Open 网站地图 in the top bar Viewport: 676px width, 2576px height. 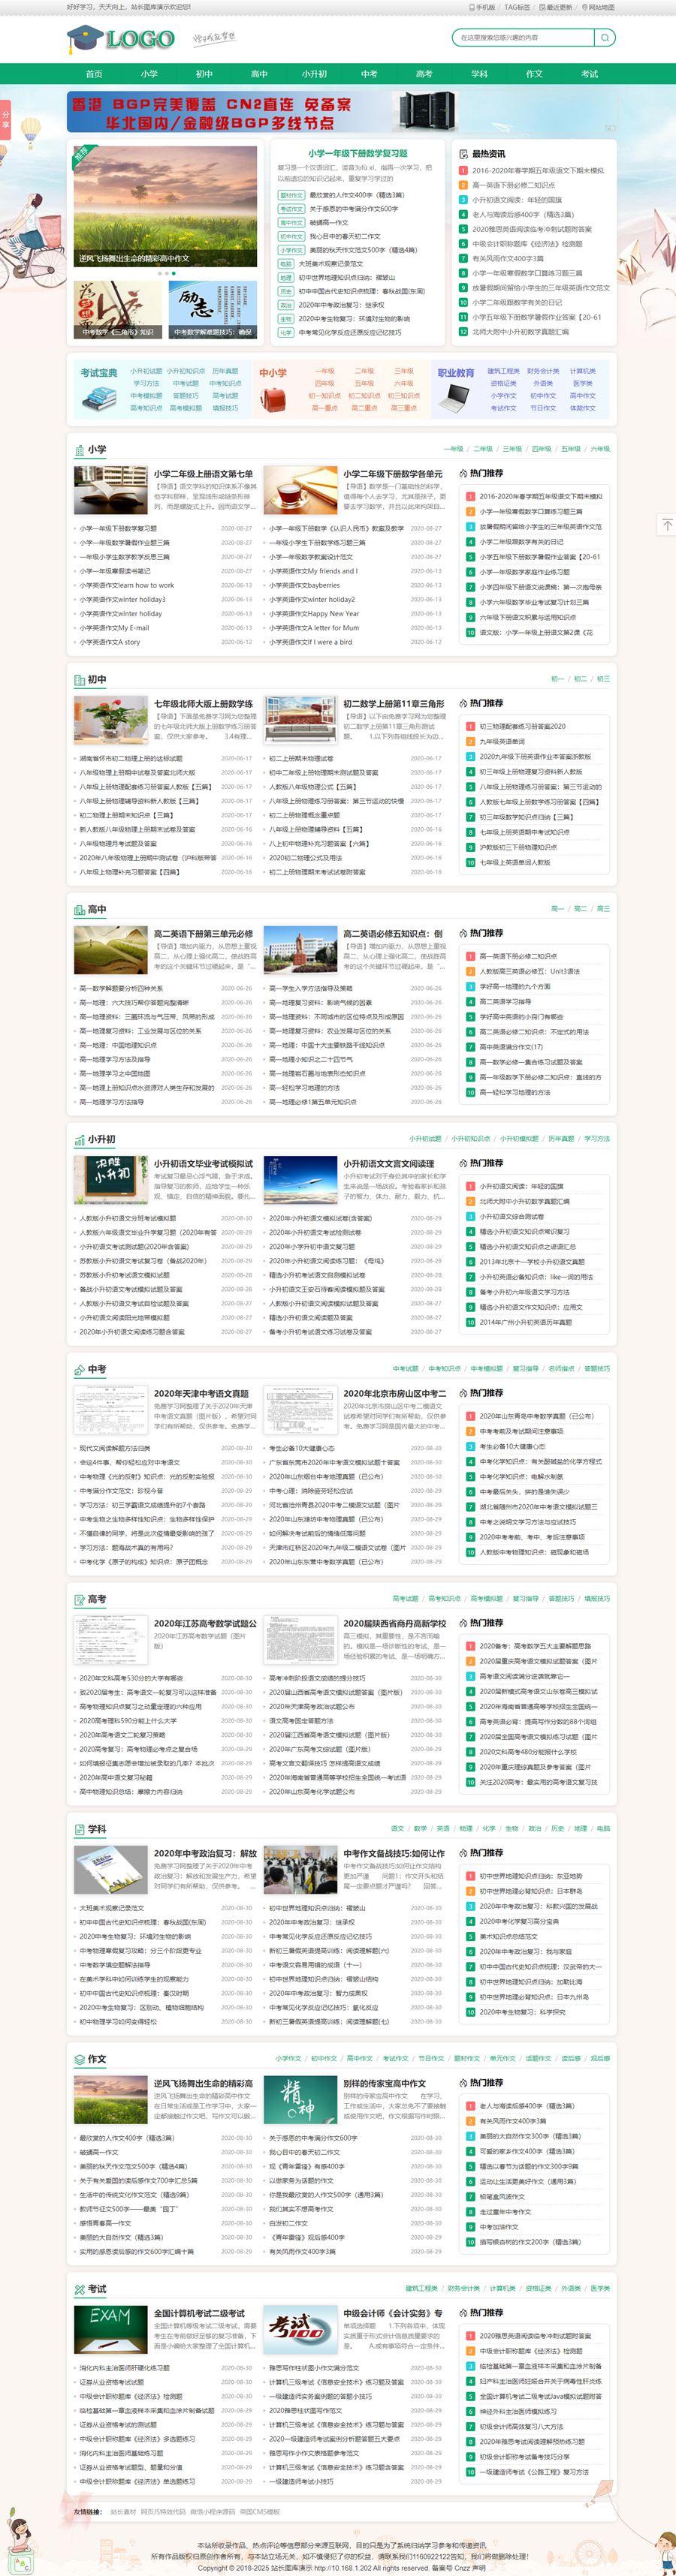[x=598, y=7]
